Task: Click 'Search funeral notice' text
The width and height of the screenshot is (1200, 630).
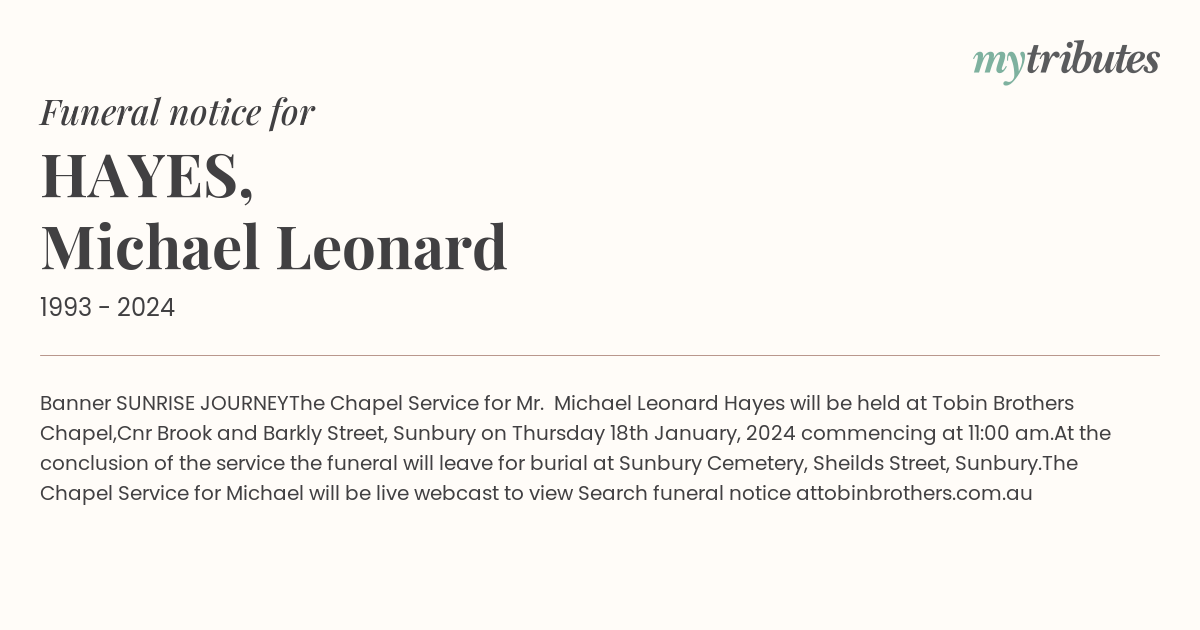Action: (x=684, y=494)
